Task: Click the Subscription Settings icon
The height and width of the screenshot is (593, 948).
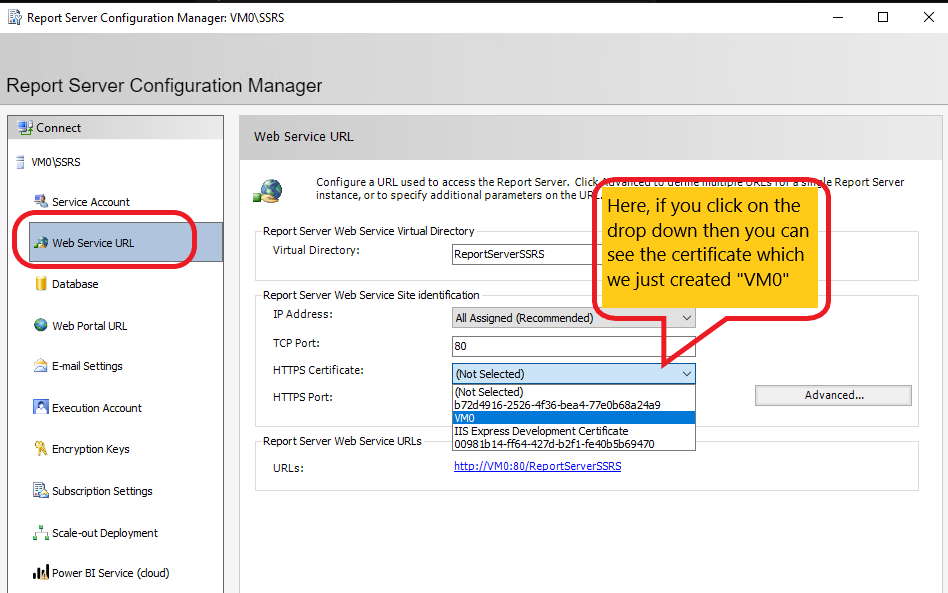Action: 41,490
